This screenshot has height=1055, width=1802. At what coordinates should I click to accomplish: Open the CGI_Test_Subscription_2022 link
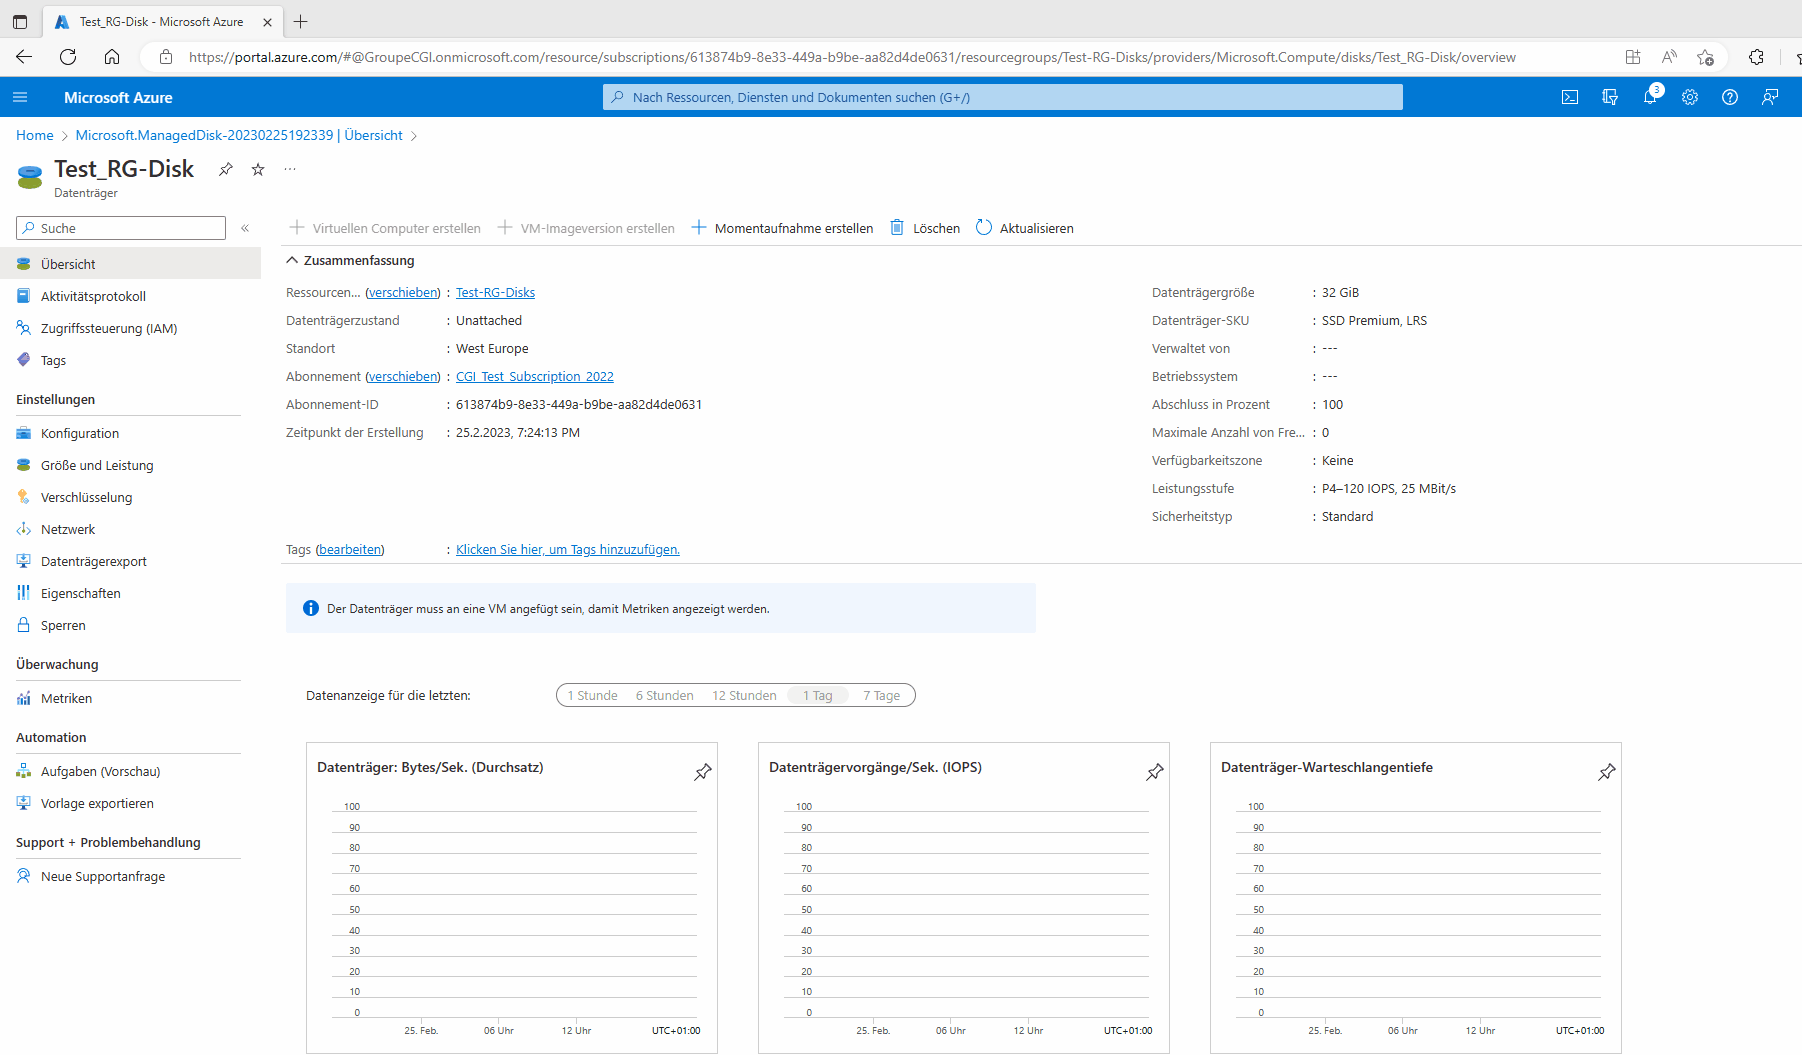[x=535, y=376]
